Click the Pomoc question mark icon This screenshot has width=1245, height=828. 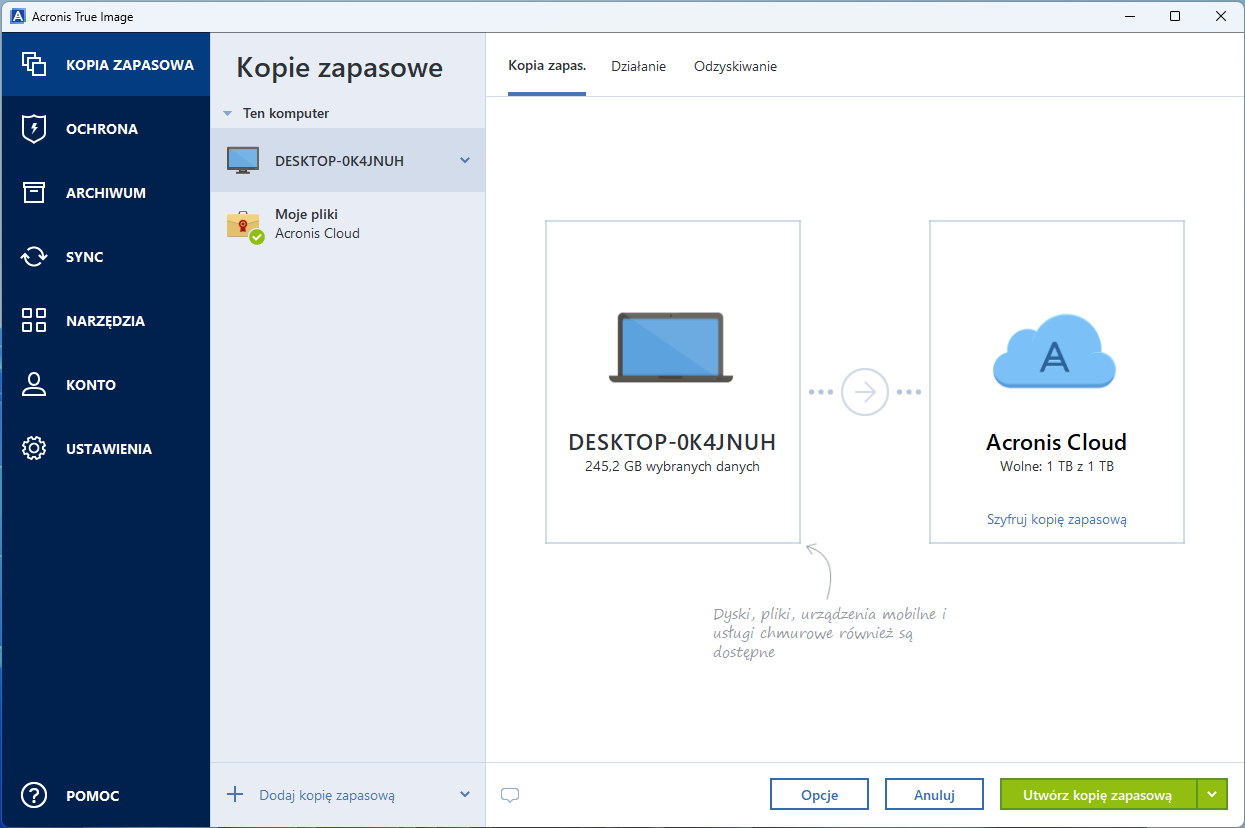(34, 796)
